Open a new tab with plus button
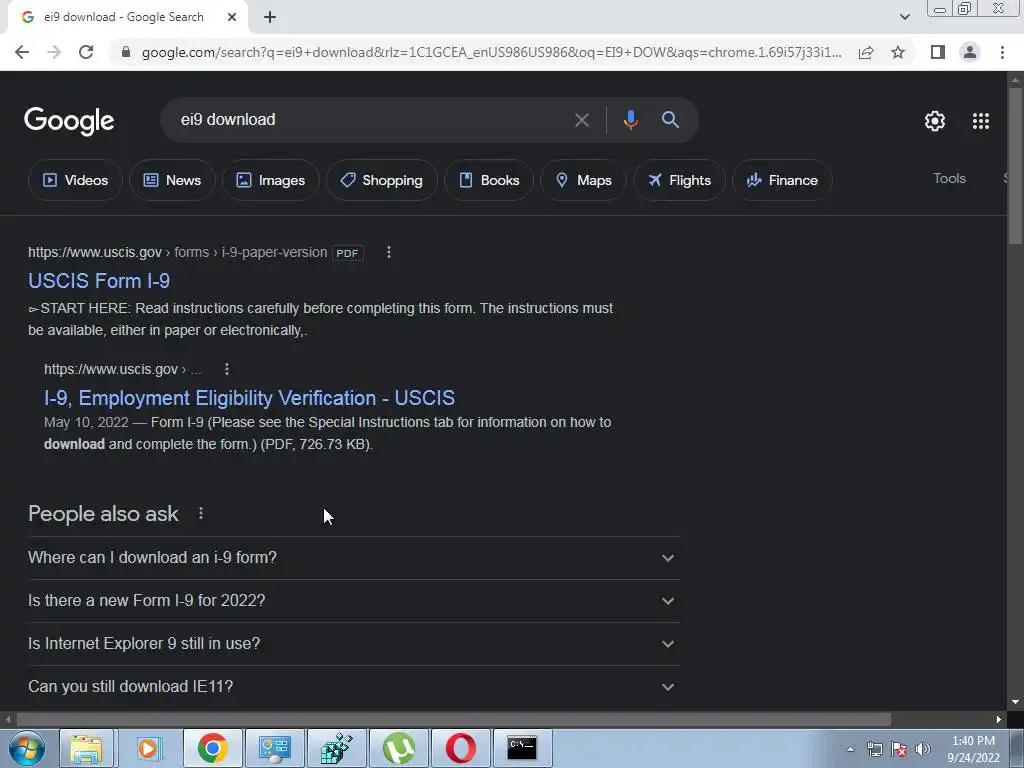This screenshot has height=768, width=1024. 270,18
